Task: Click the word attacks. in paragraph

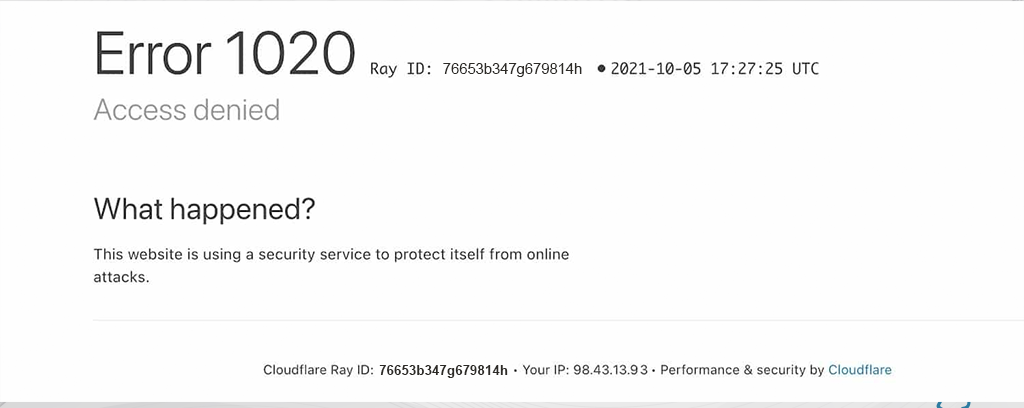Action: [121, 277]
